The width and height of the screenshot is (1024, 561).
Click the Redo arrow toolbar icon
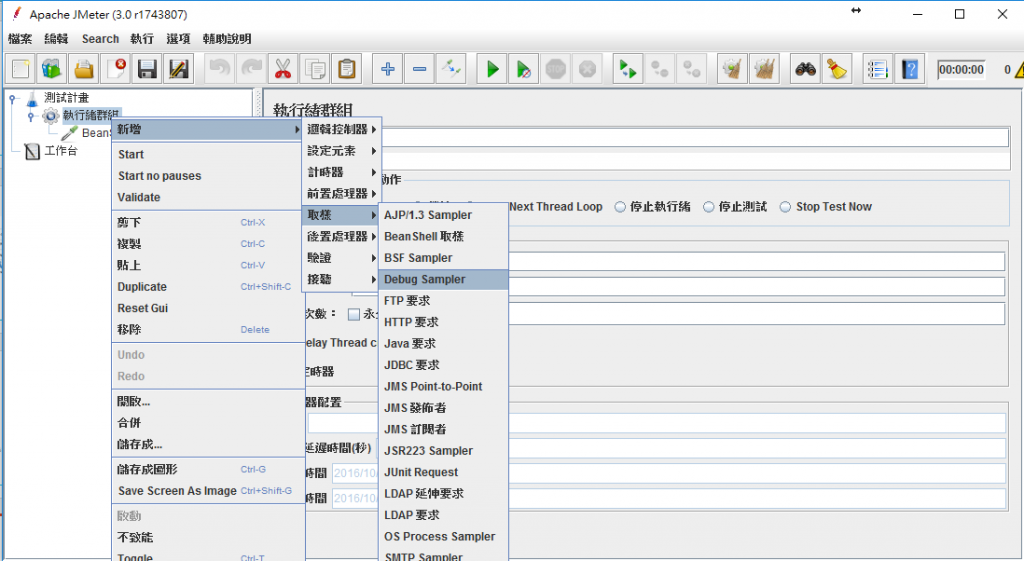click(251, 69)
